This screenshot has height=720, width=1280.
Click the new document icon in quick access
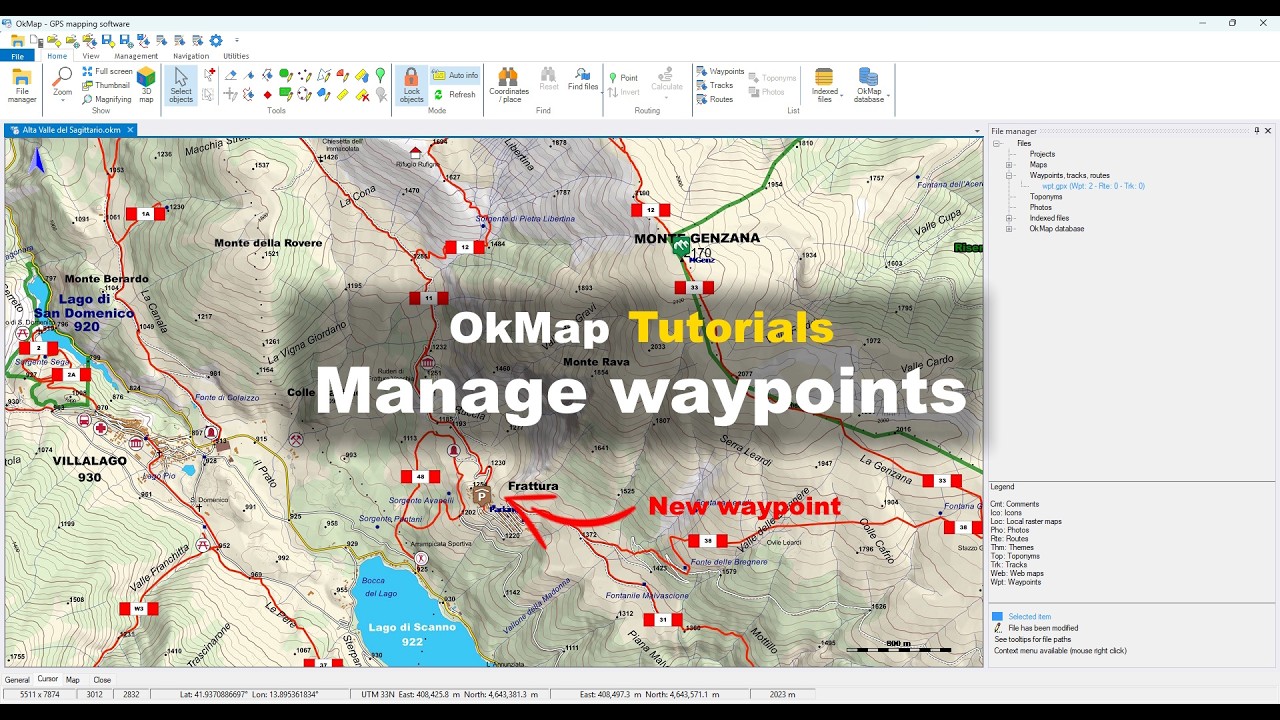[x=35, y=41]
